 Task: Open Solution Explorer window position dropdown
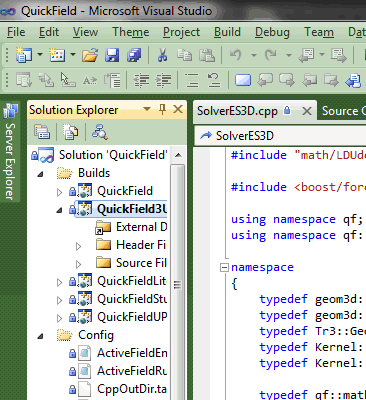pyautogui.click(x=146, y=109)
